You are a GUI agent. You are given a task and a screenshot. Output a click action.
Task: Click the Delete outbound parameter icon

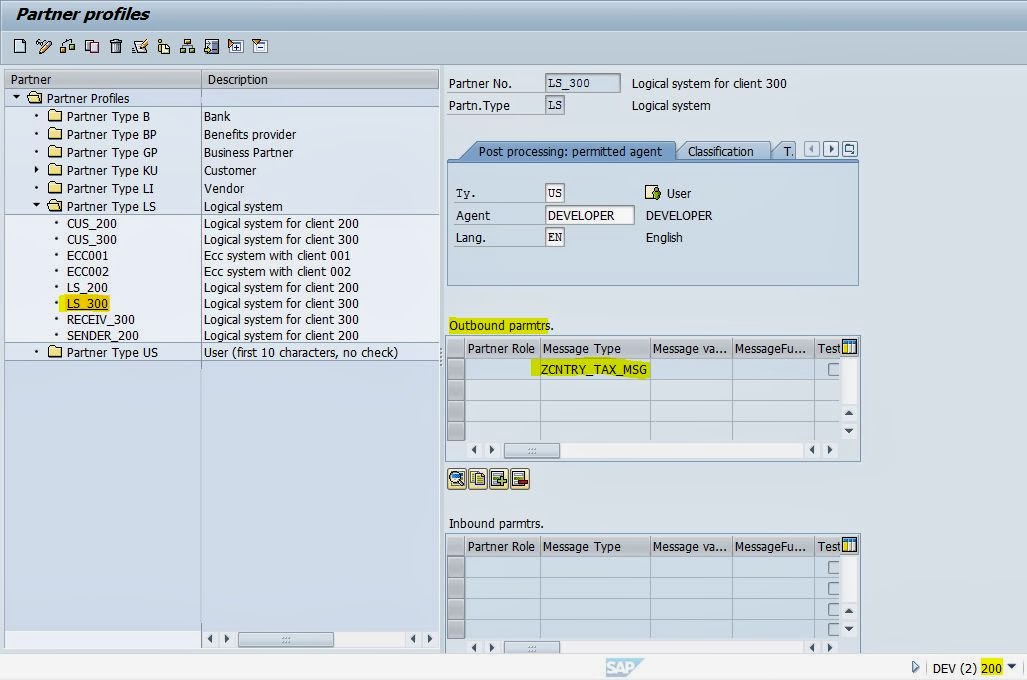tap(519, 479)
